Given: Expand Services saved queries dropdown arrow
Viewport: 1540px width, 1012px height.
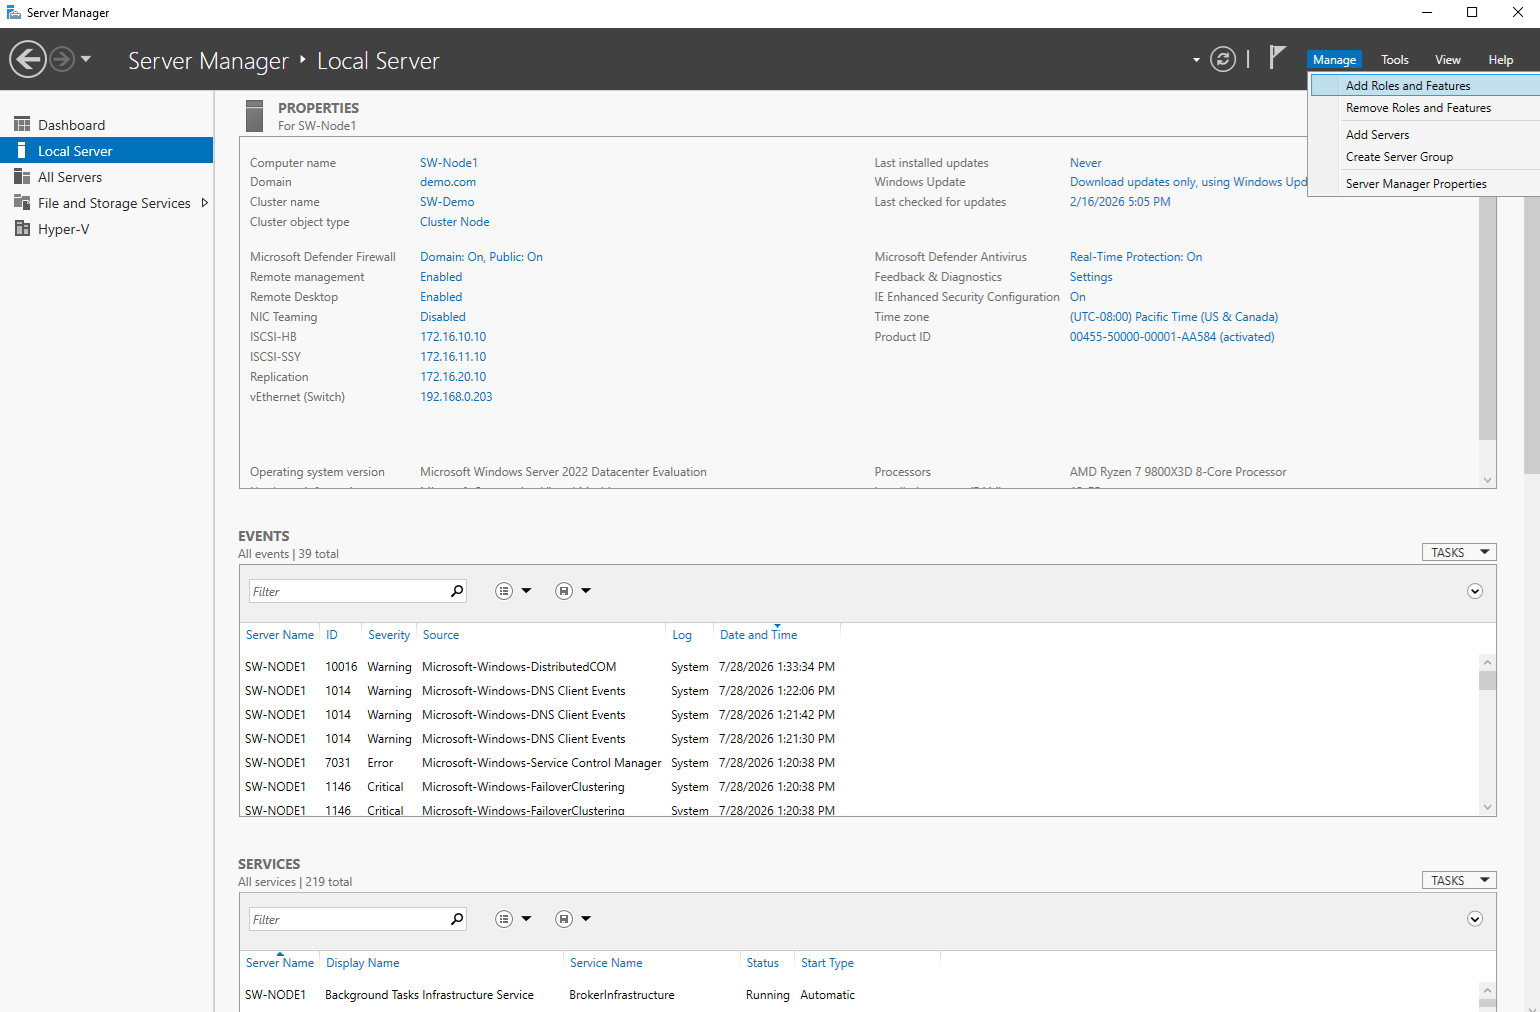Looking at the screenshot, I should click(x=586, y=919).
